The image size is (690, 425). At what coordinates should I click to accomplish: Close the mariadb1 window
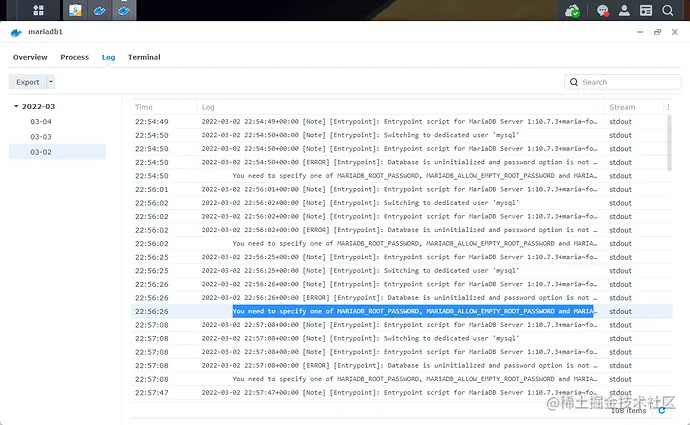click(675, 32)
